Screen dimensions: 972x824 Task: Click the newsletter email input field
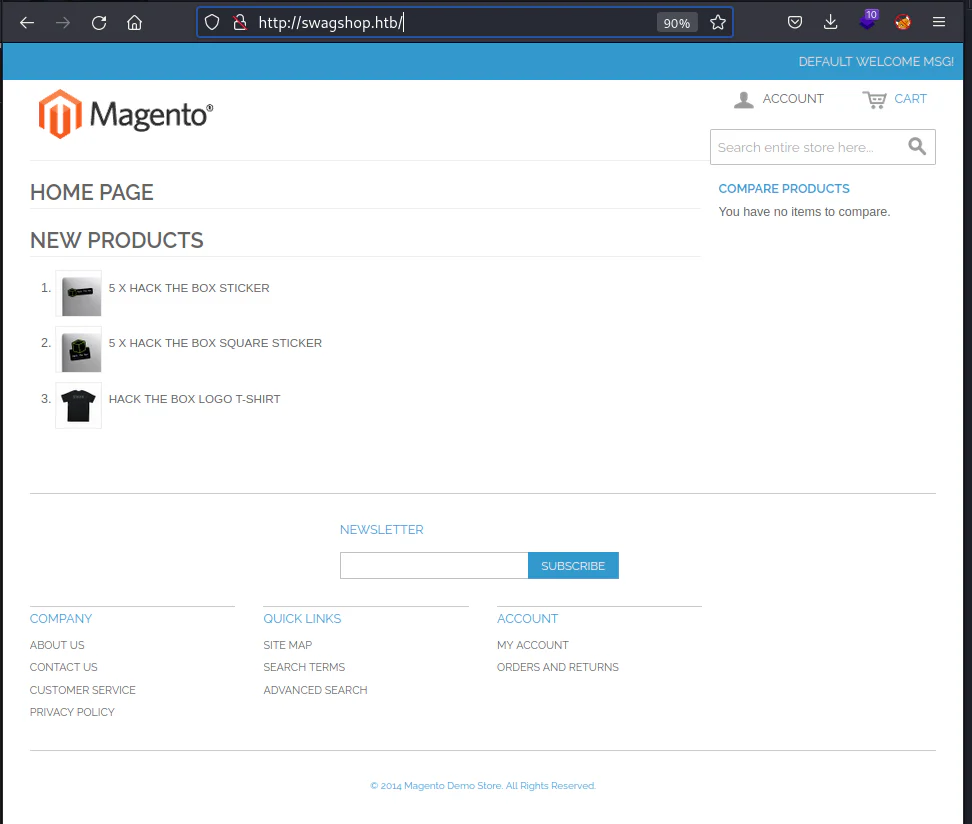(434, 565)
